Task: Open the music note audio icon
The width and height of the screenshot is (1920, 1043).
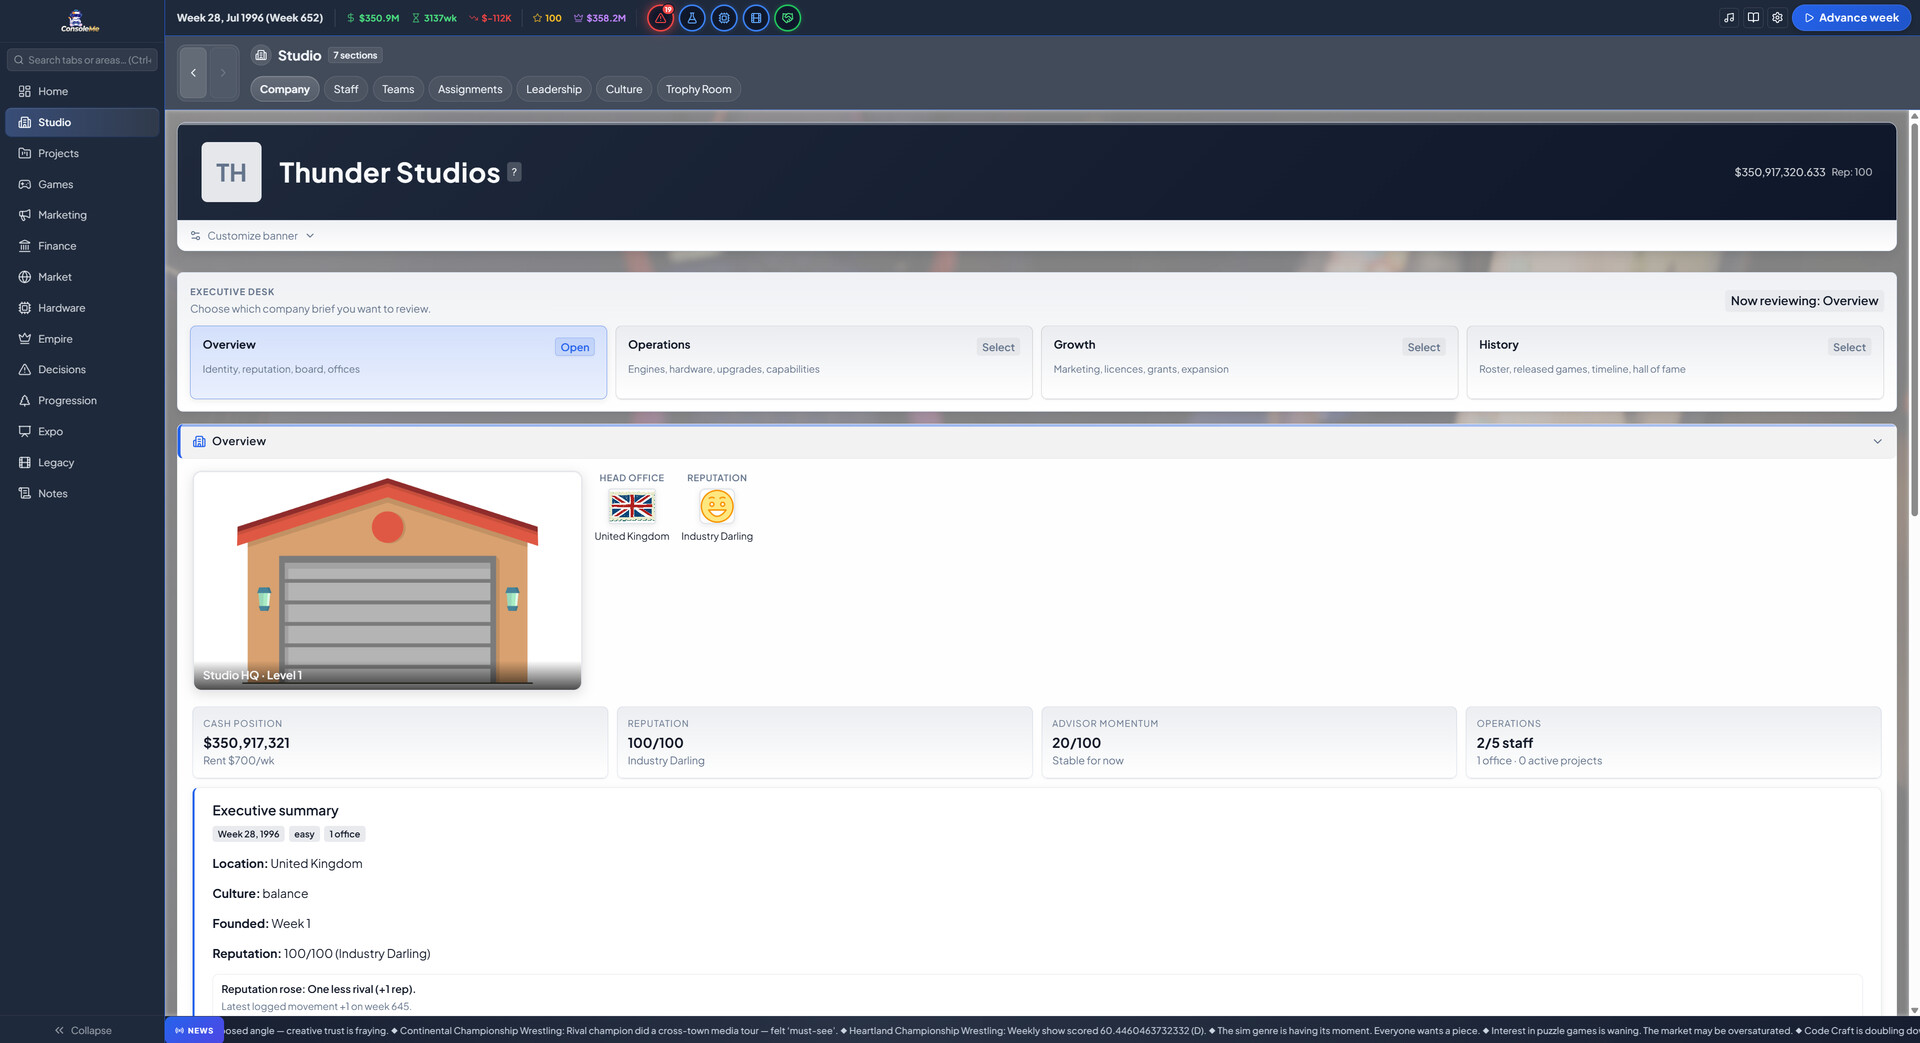Action: 1729,18
